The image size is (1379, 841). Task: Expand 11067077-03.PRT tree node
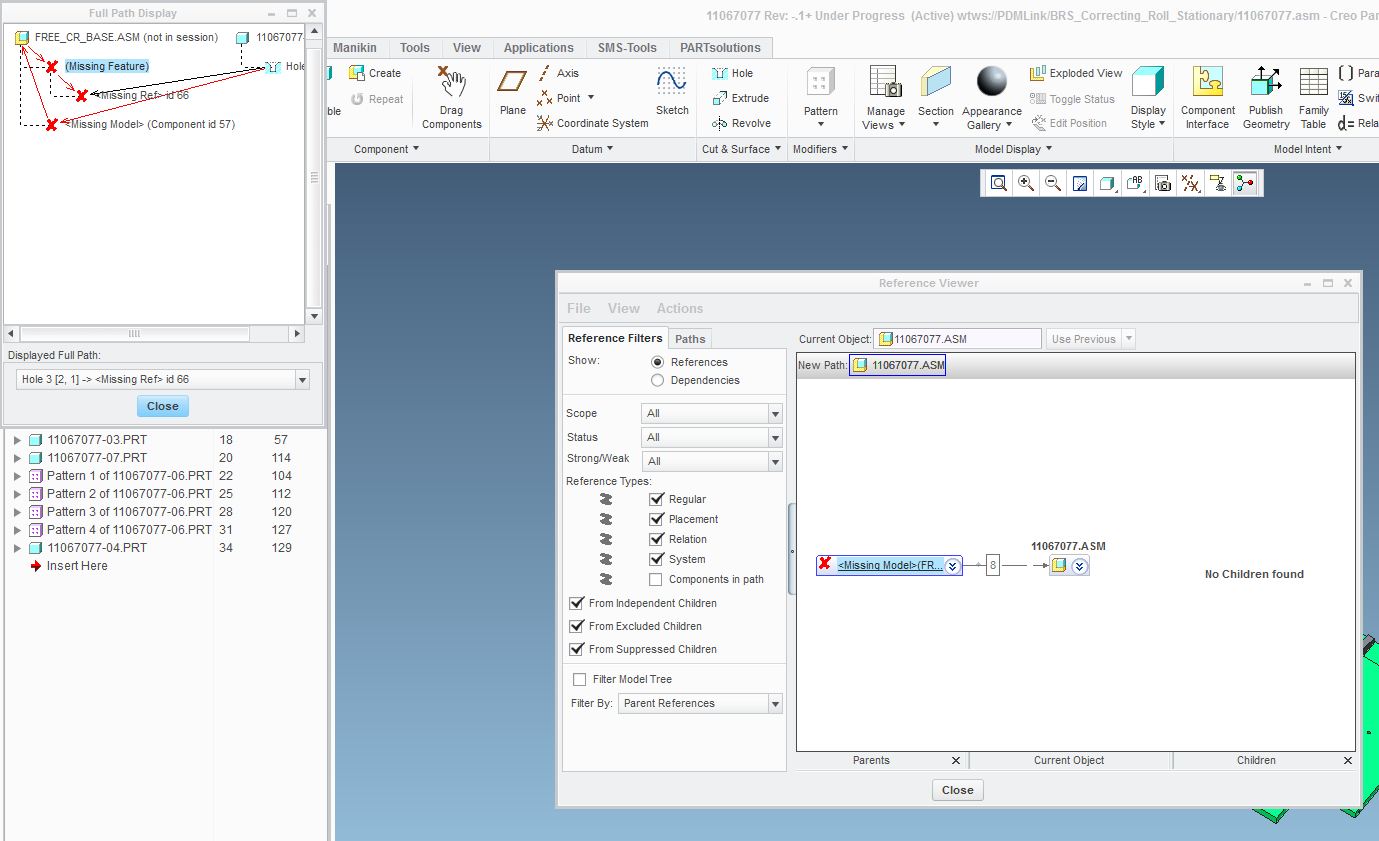click(17, 440)
